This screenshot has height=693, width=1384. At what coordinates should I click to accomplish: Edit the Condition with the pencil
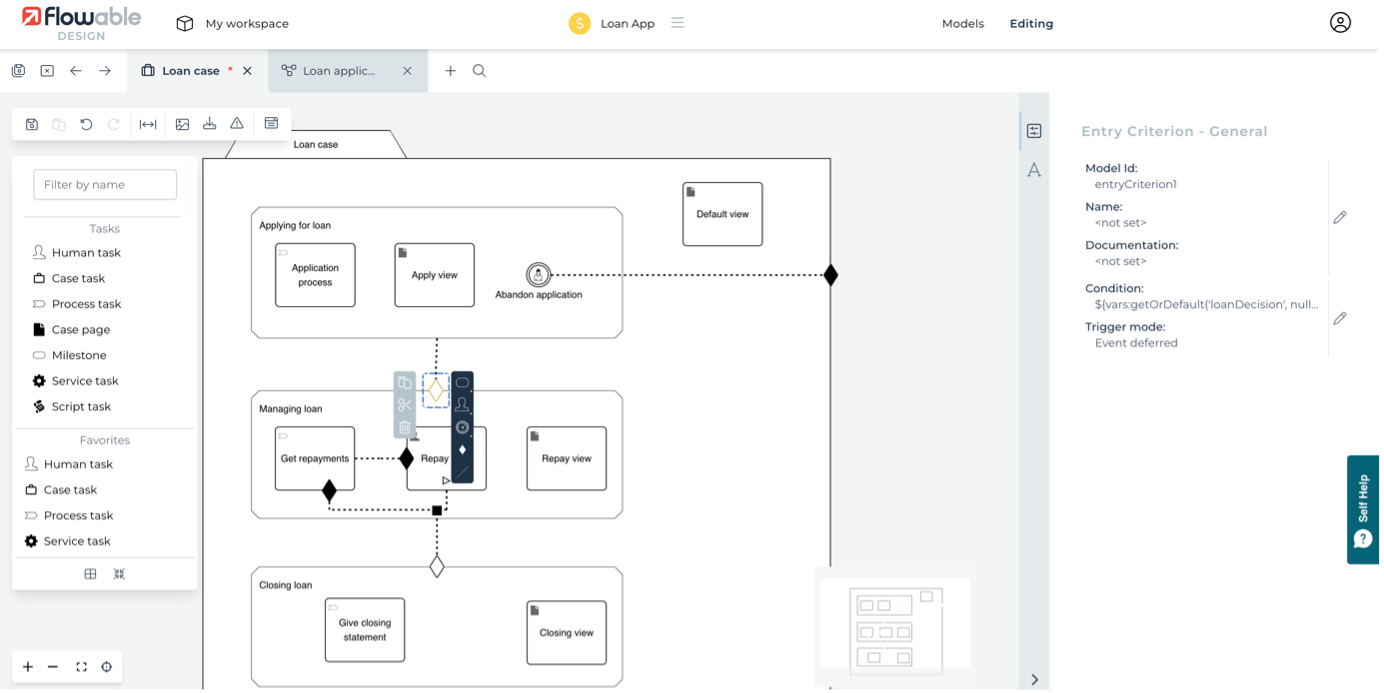click(1340, 318)
